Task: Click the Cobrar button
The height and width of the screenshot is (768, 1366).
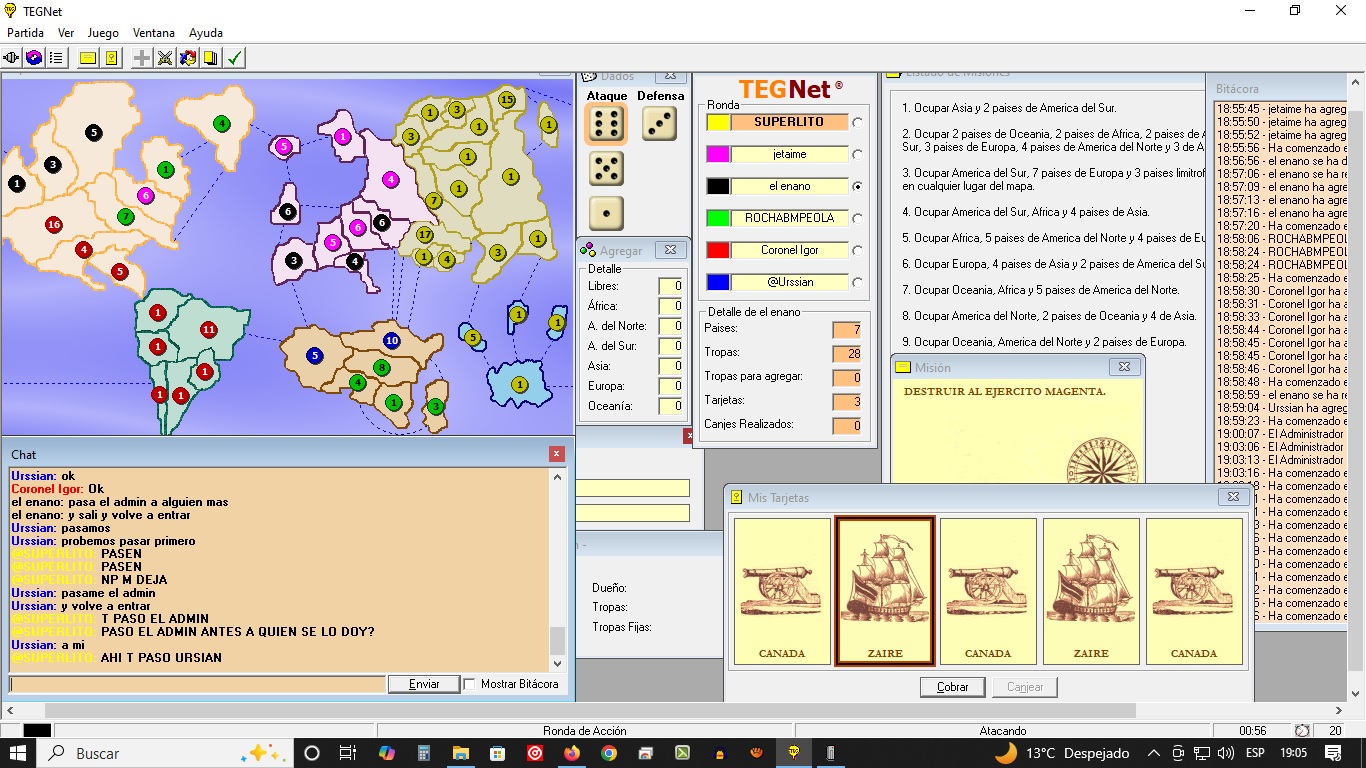Action: click(x=952, y=687)
